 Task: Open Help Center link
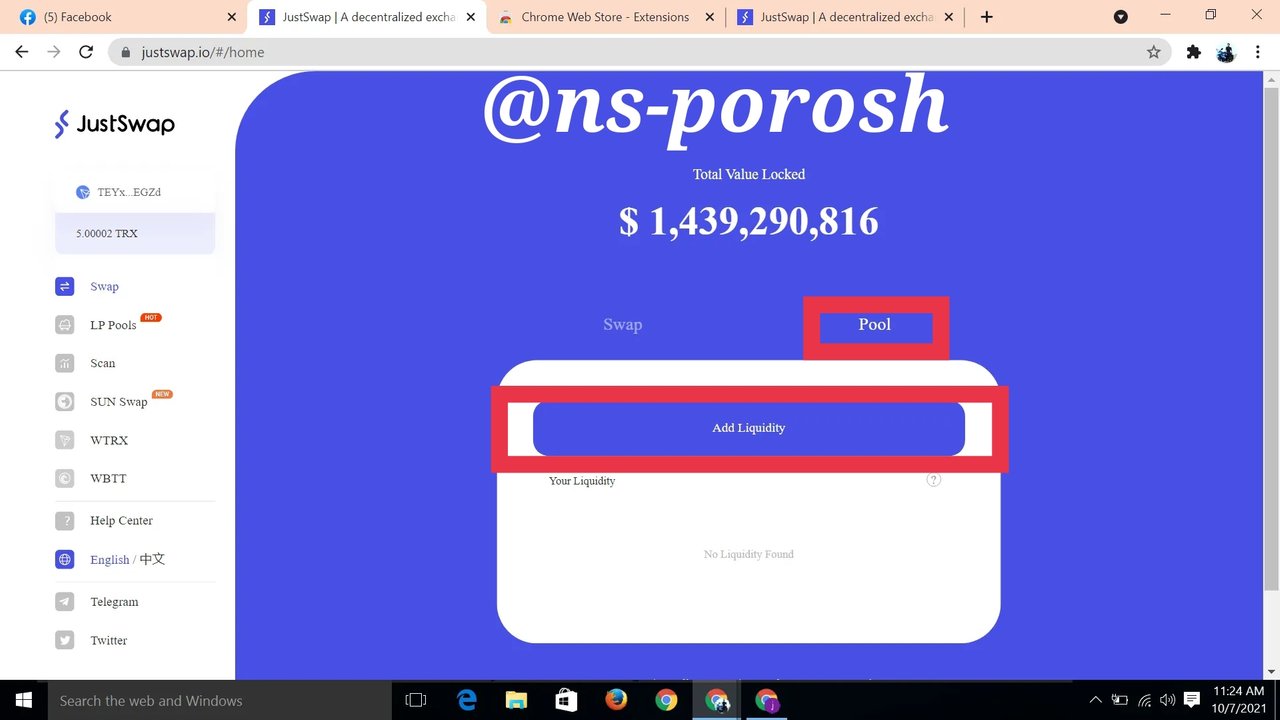(121, 520)
